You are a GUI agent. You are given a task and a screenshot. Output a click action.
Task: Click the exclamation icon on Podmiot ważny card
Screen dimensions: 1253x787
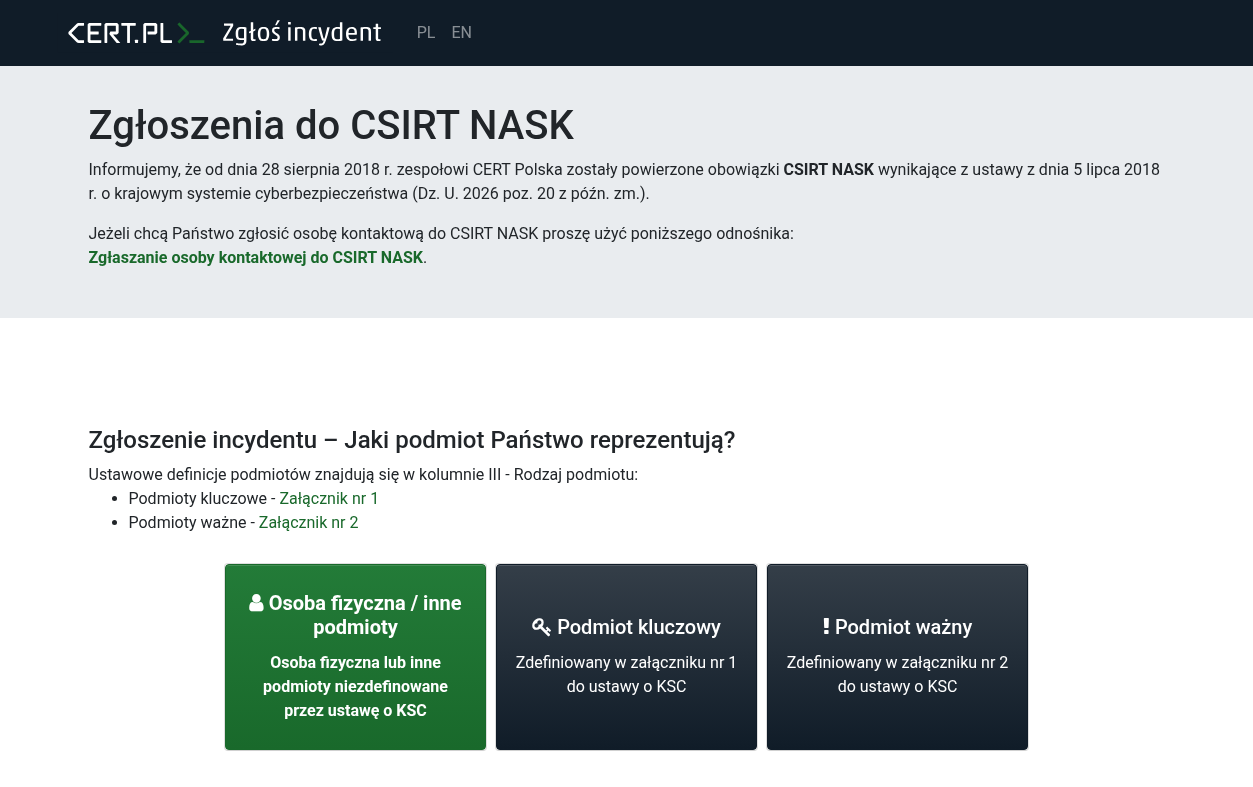(826, 626)
